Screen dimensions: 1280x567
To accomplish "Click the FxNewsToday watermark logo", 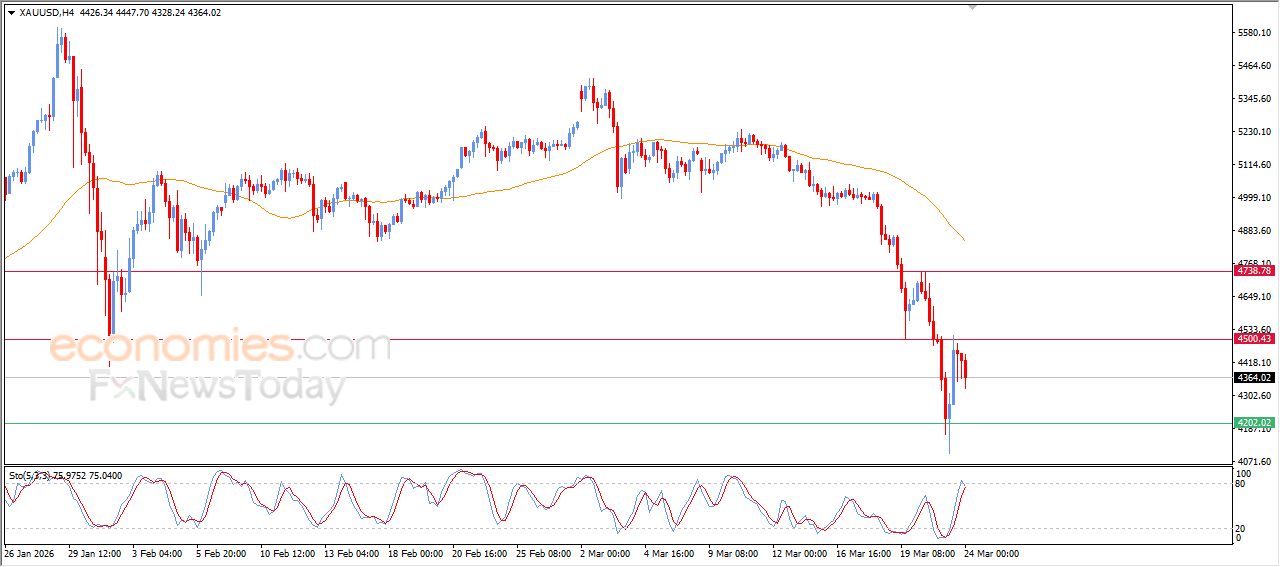I will click(x=217, y=386).
